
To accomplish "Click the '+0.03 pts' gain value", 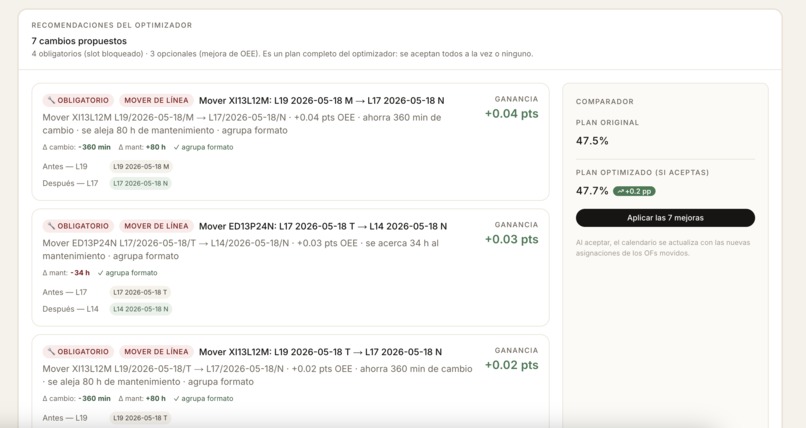I will pos(511,239).
